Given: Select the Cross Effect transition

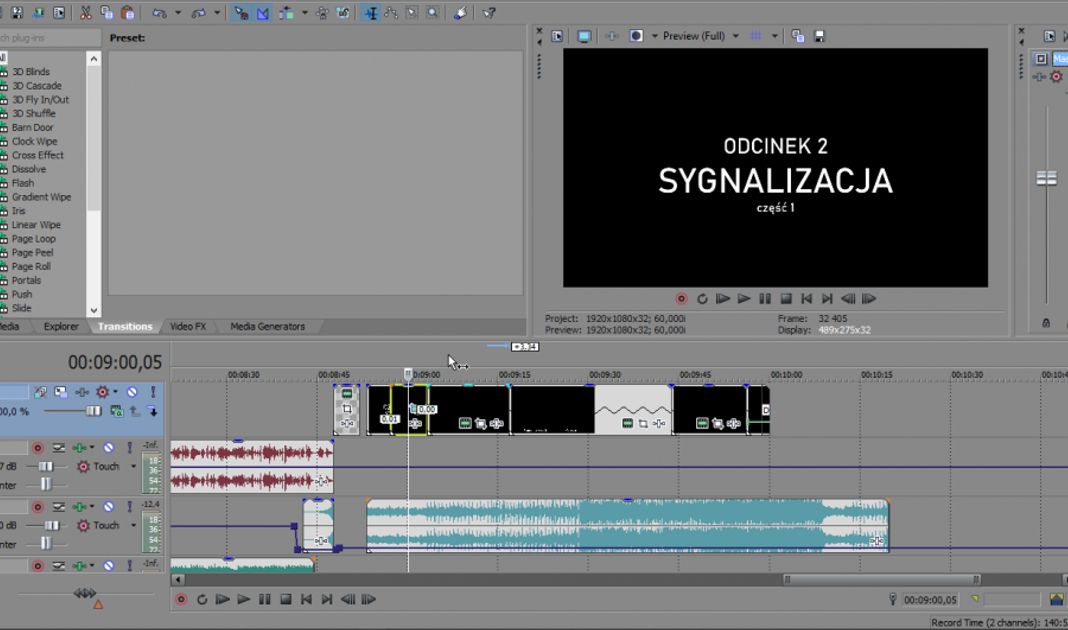Looking at the screenshot, I should click(37, 155).
